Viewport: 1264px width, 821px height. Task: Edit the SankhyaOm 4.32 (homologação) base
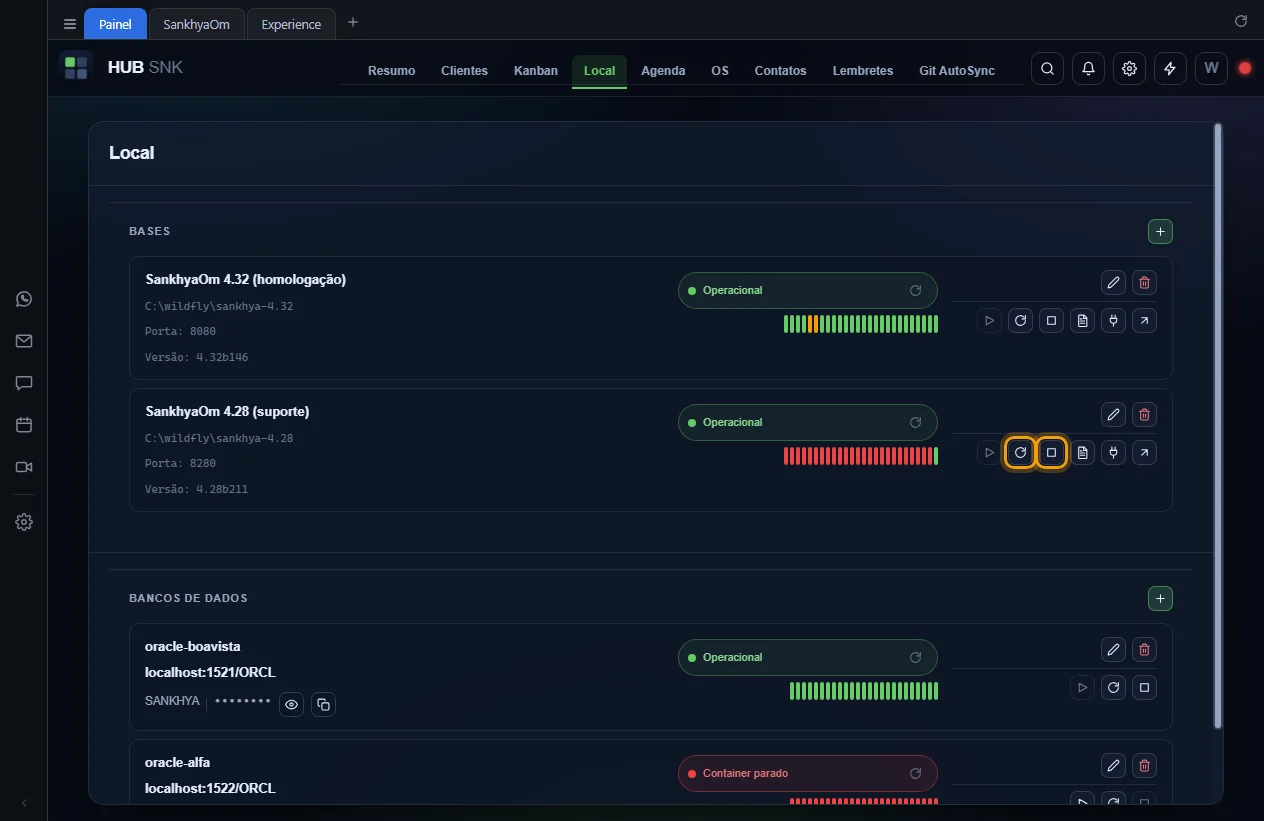coord(1113,282)
